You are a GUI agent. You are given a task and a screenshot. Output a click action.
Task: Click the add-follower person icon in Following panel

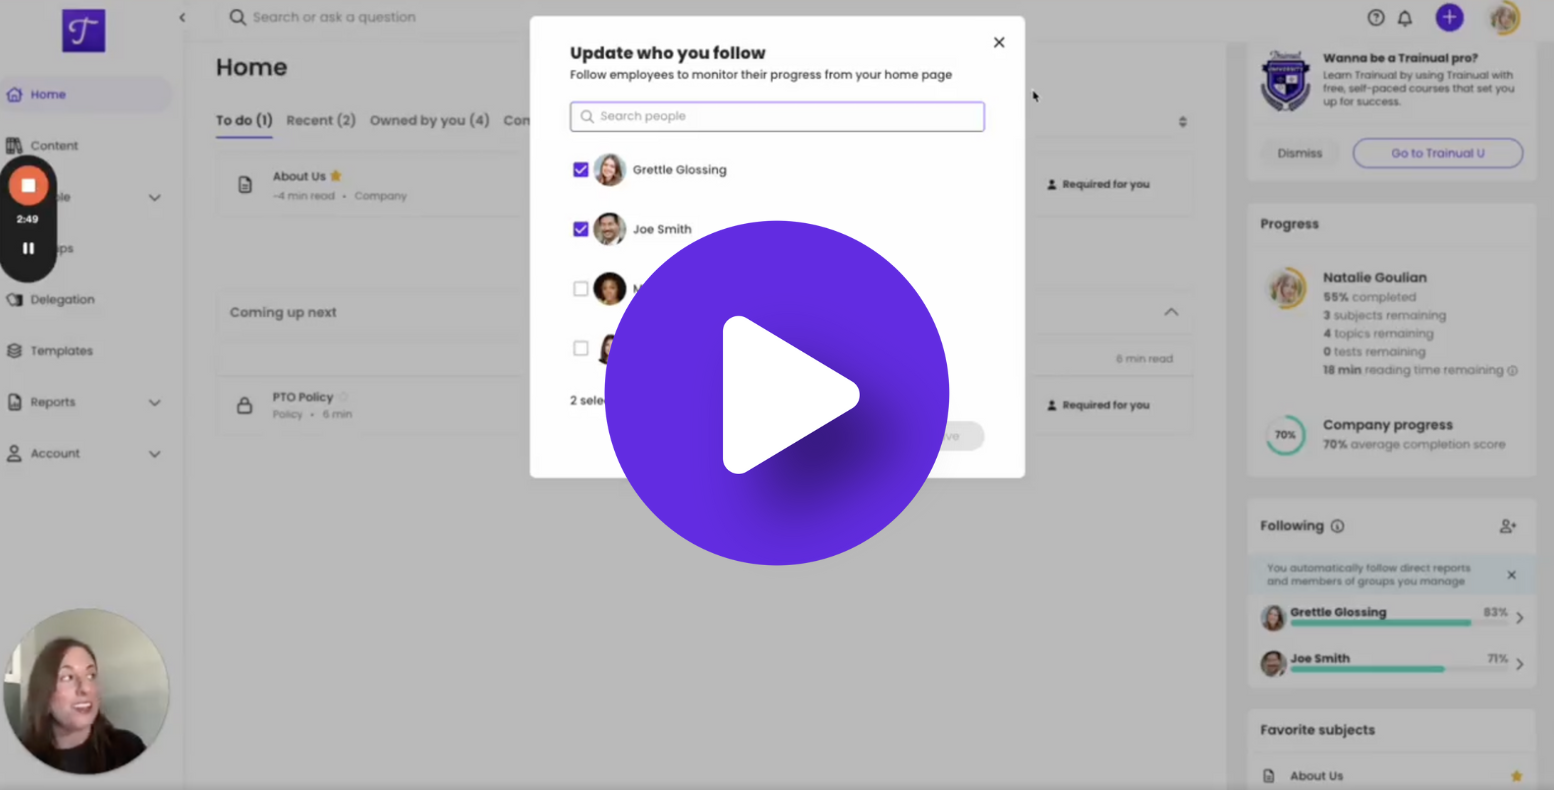point(1510,525)
